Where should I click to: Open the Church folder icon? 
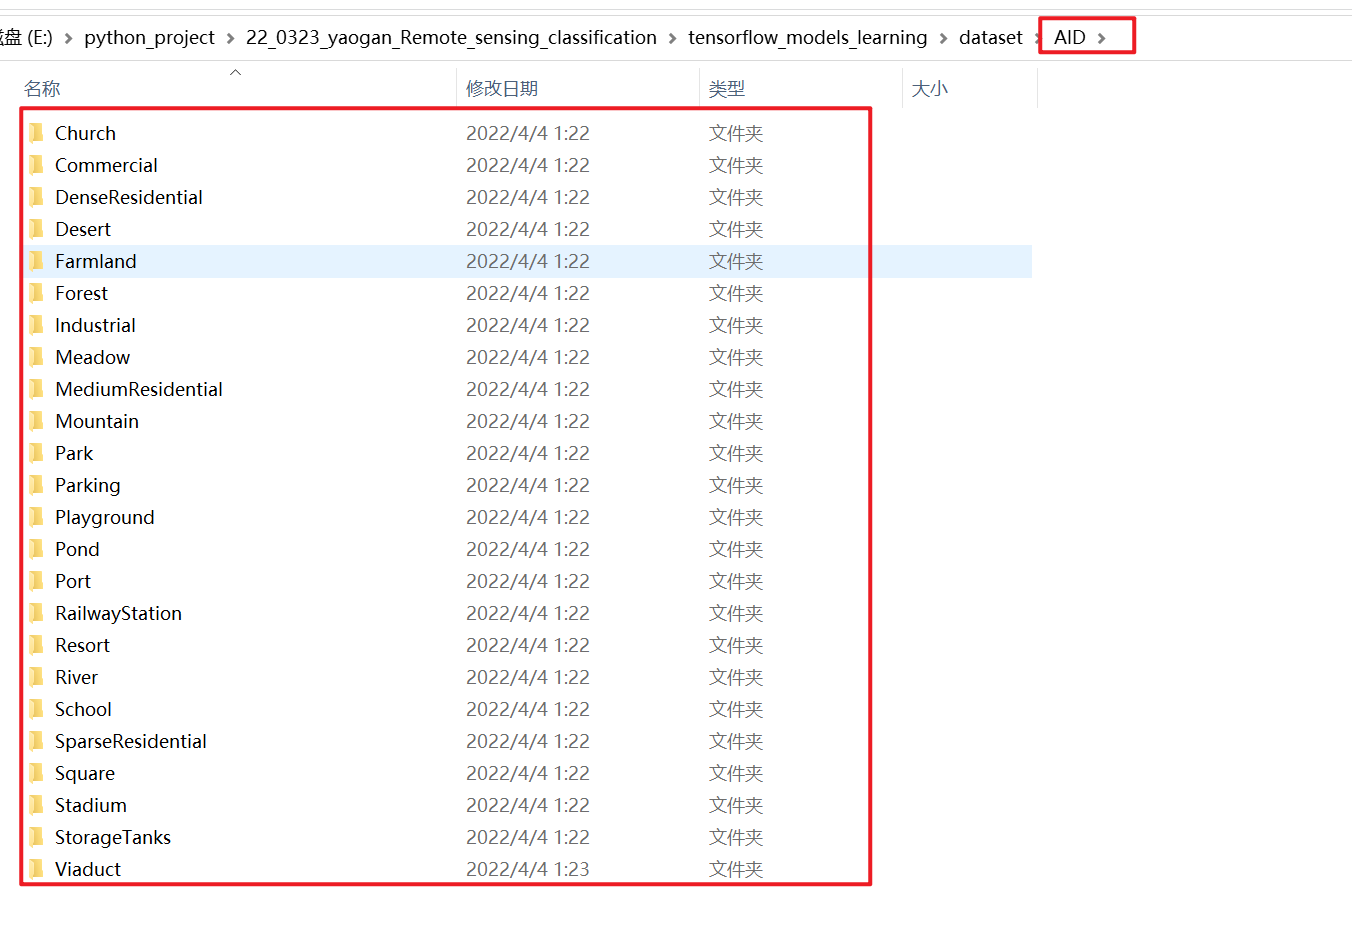tap(36, 133)
